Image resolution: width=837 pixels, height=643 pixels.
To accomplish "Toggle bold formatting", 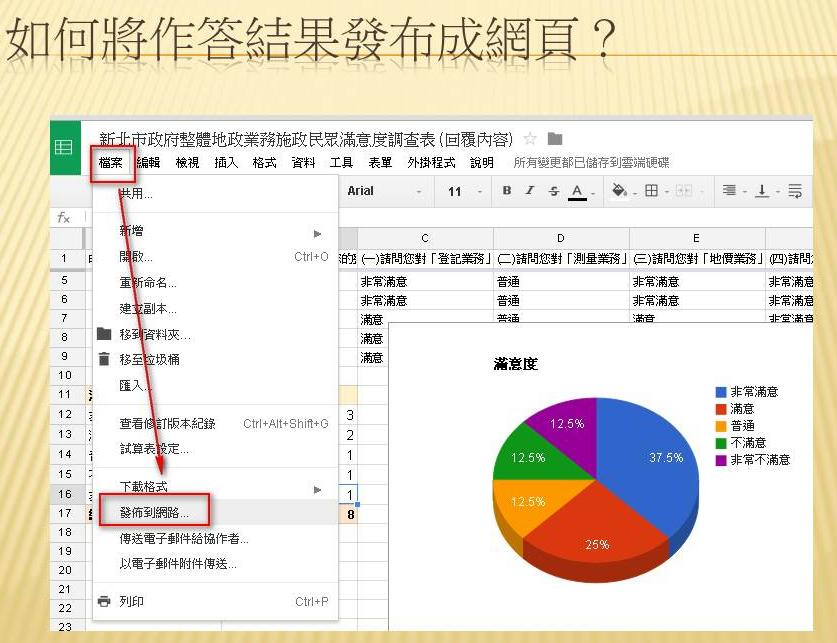I will 507,190.
